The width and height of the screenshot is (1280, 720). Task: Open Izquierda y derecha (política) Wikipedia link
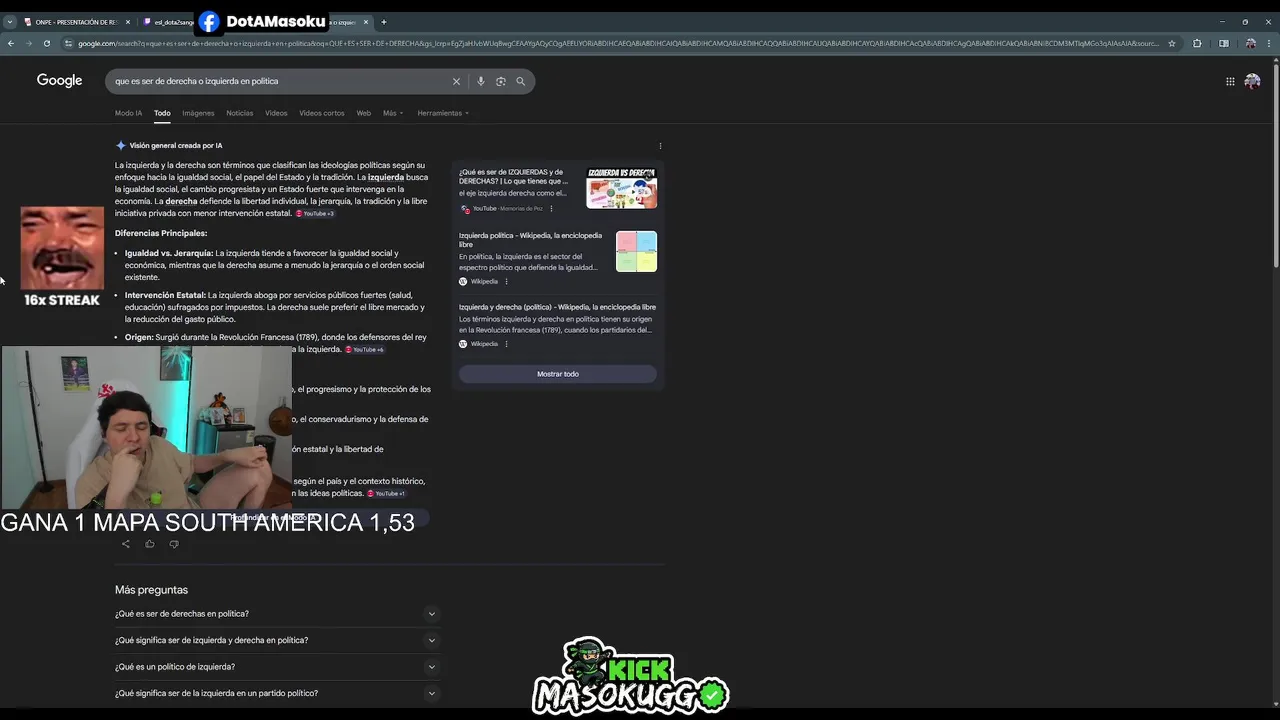pos(557,307)
